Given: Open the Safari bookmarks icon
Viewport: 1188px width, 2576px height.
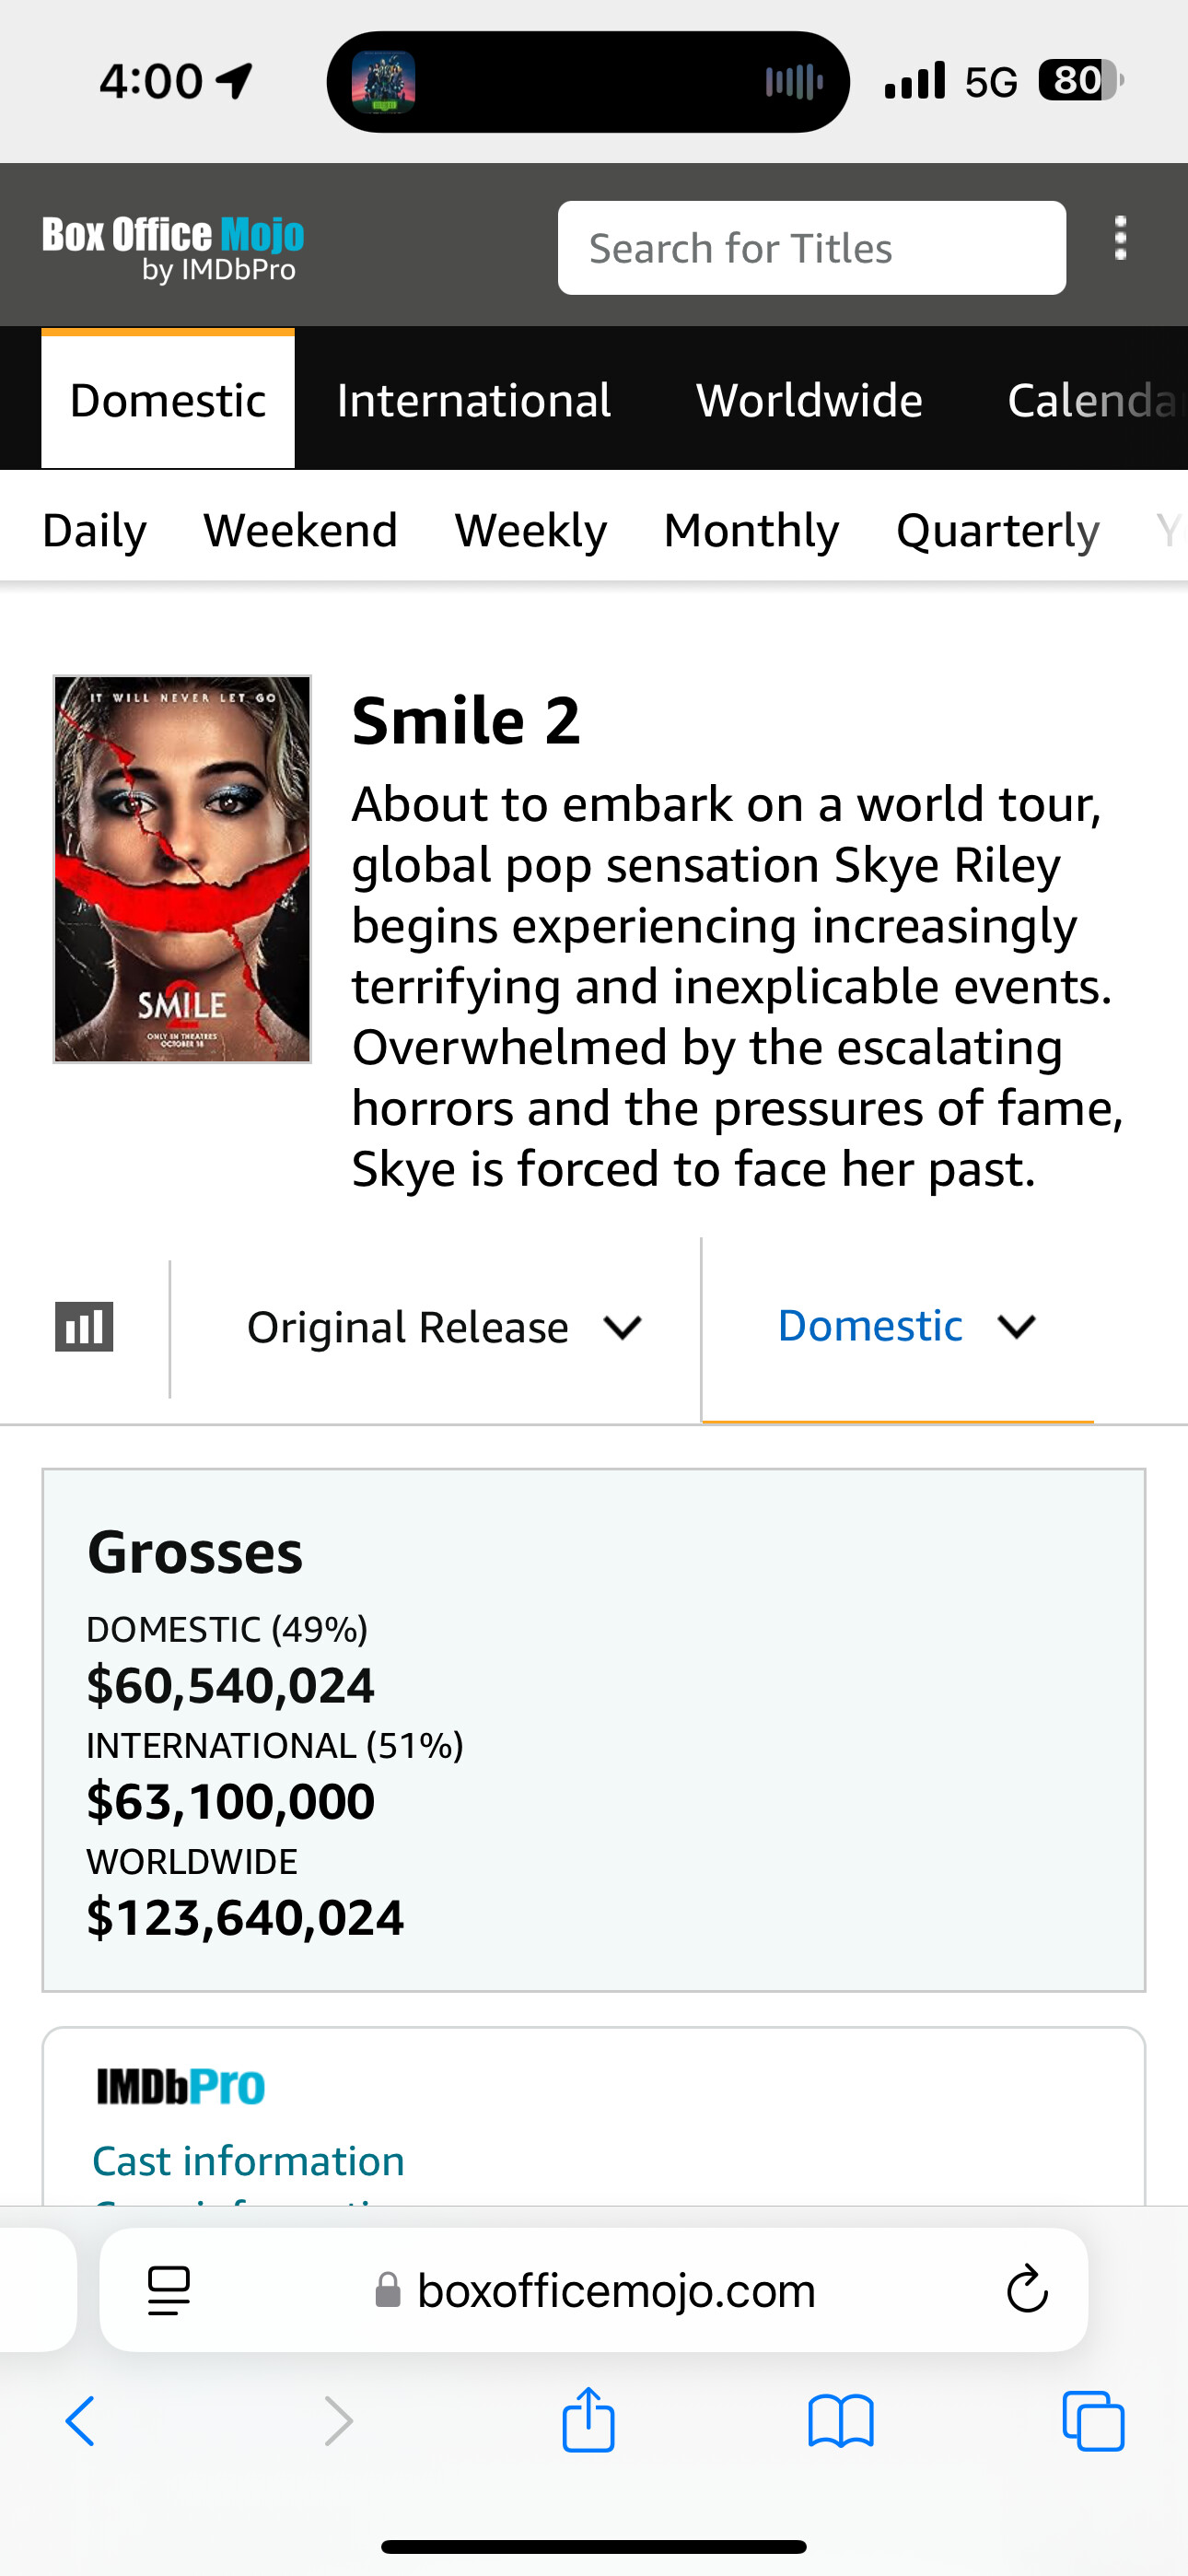Looking at the screenshot, I should click(x=840, y=2422).
